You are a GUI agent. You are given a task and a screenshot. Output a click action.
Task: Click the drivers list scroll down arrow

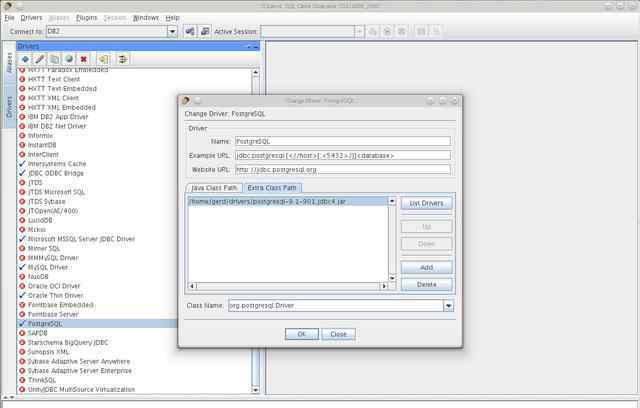[256, 390]
